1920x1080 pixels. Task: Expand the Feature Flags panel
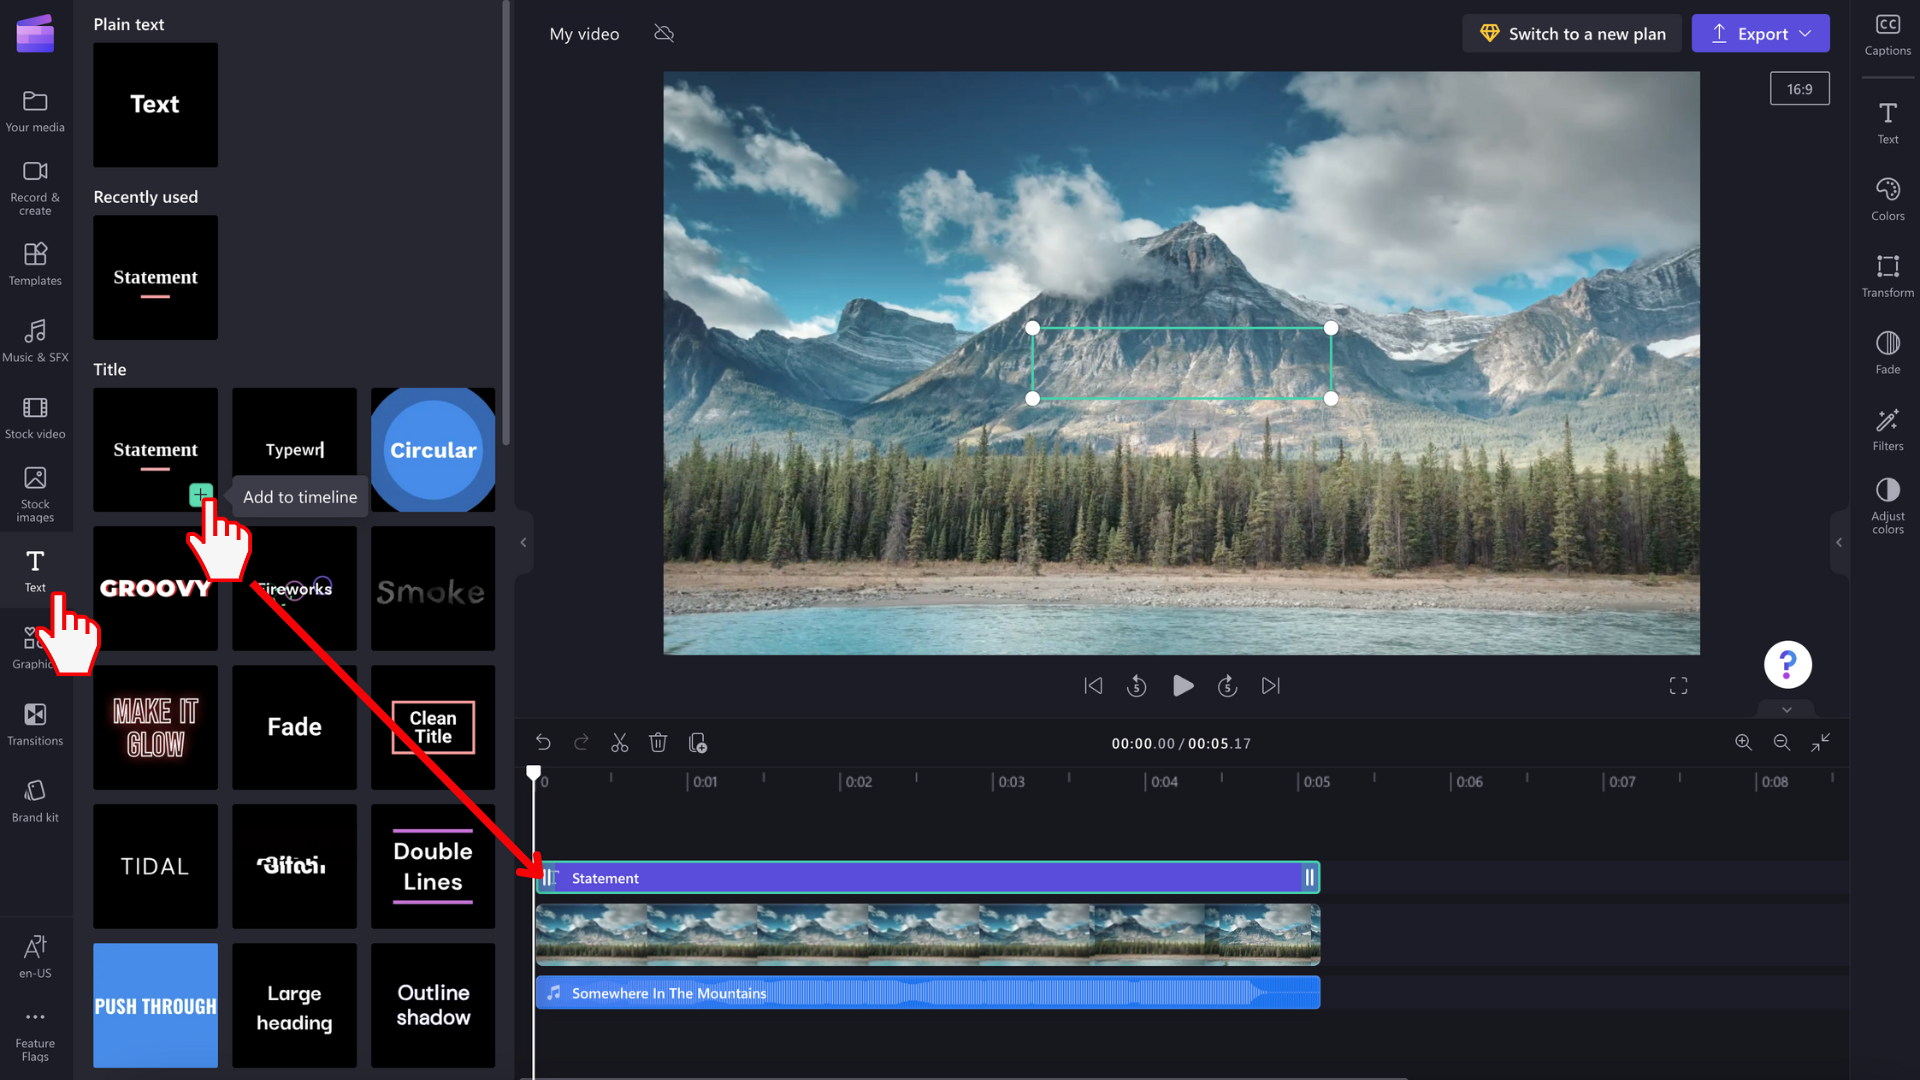pos(36,1035)
